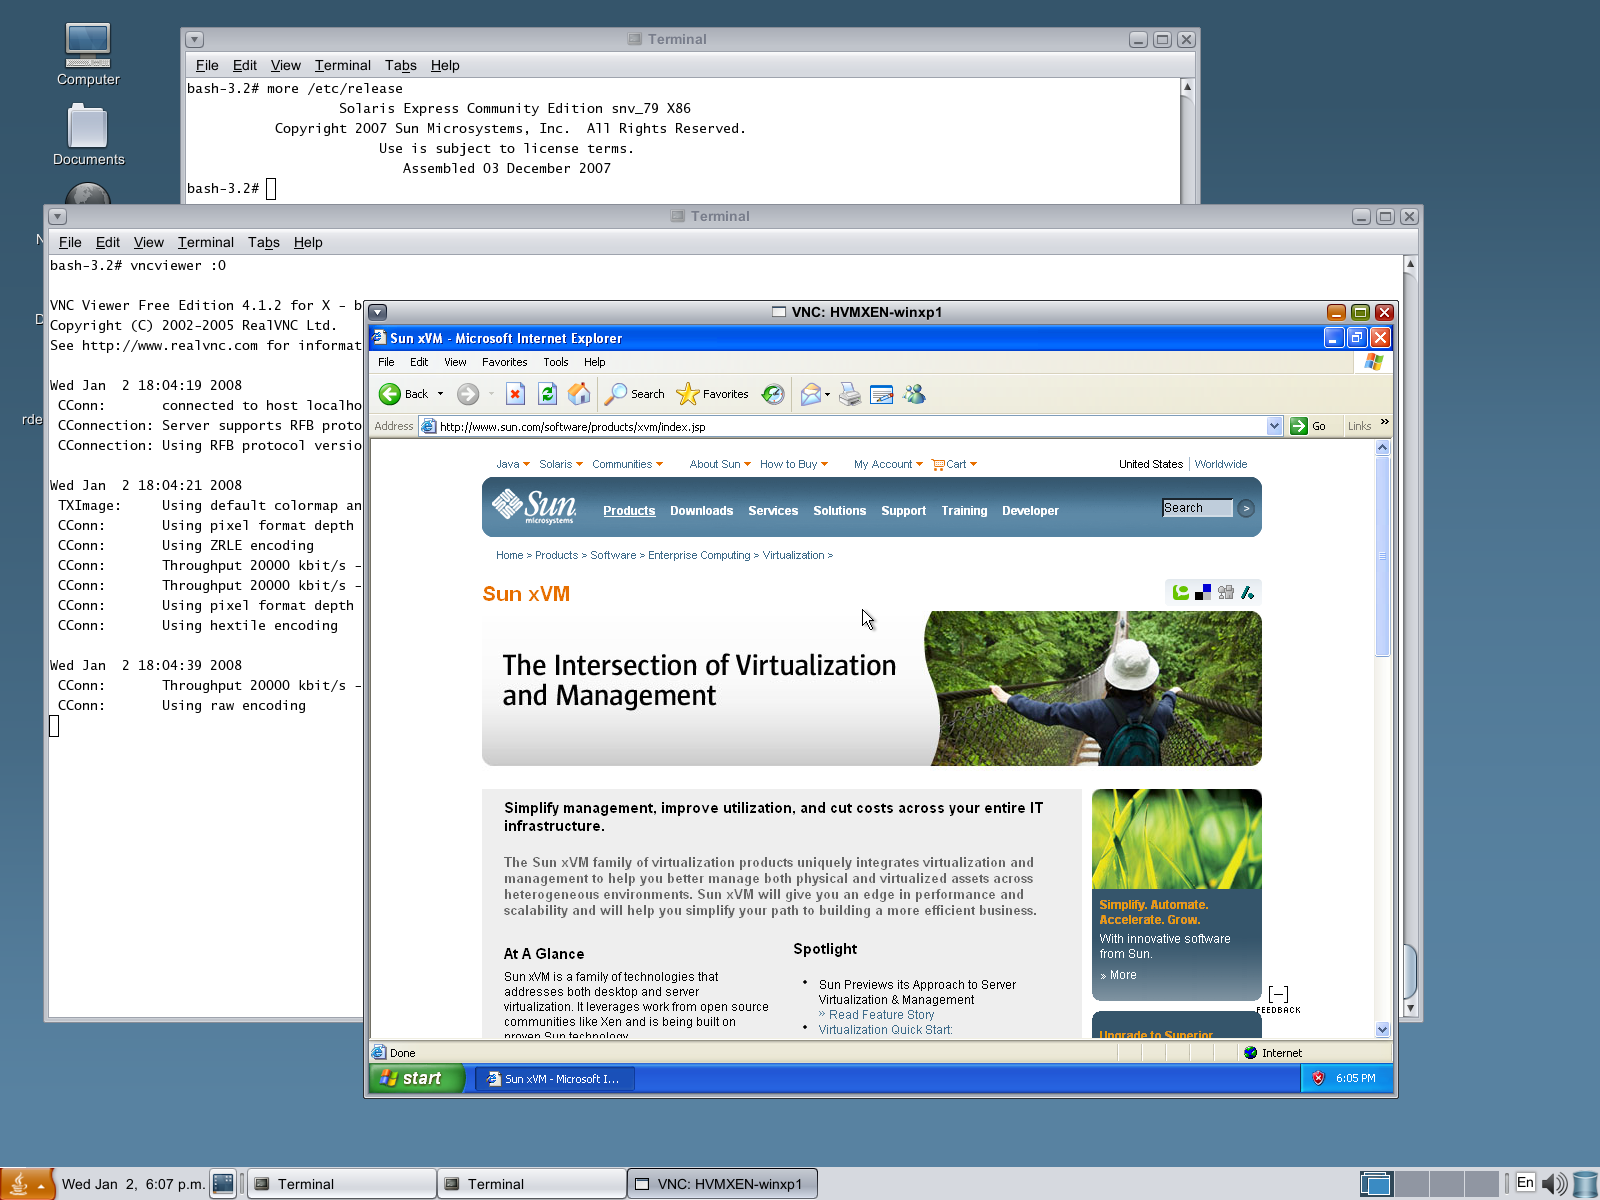This screenshot has width=1600, height=1200.
Task: Click the IE Edit page icon
Action: pos(882,394)
